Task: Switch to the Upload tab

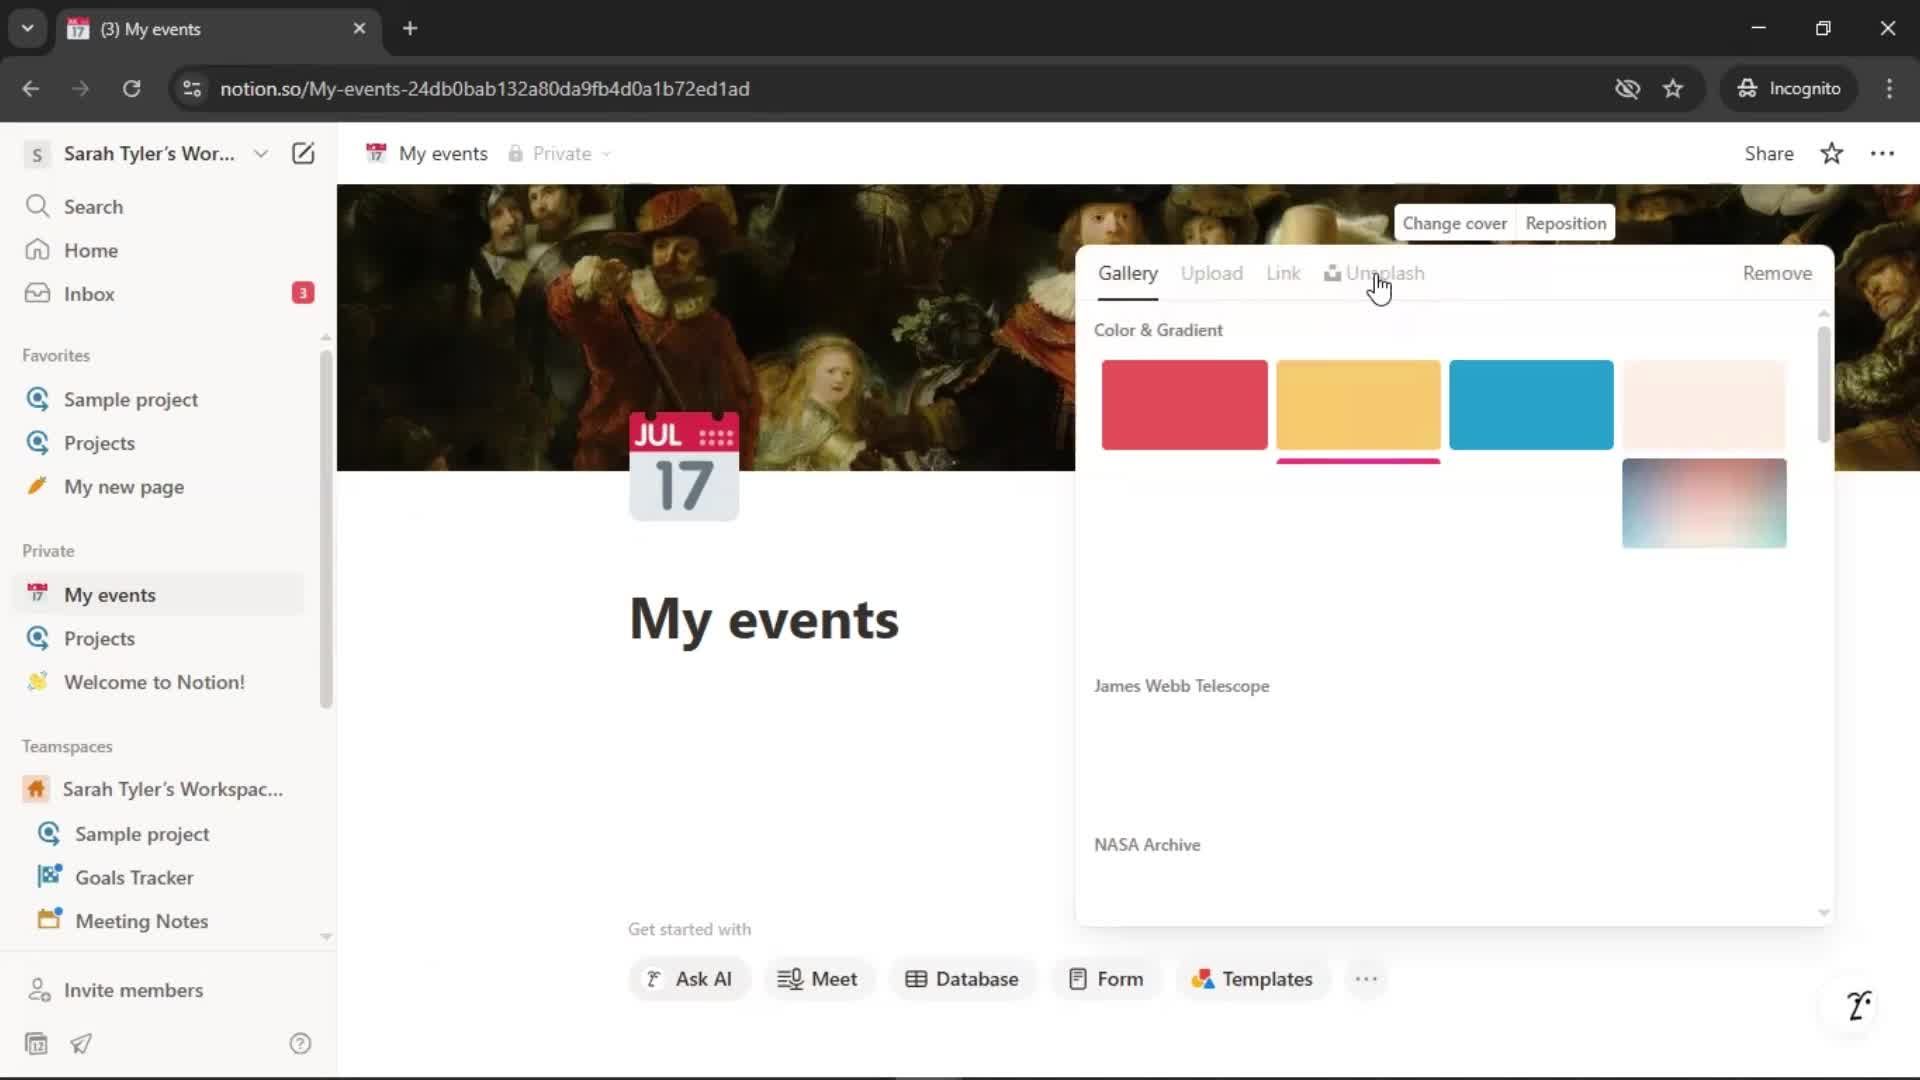Action: point(1211,273)
